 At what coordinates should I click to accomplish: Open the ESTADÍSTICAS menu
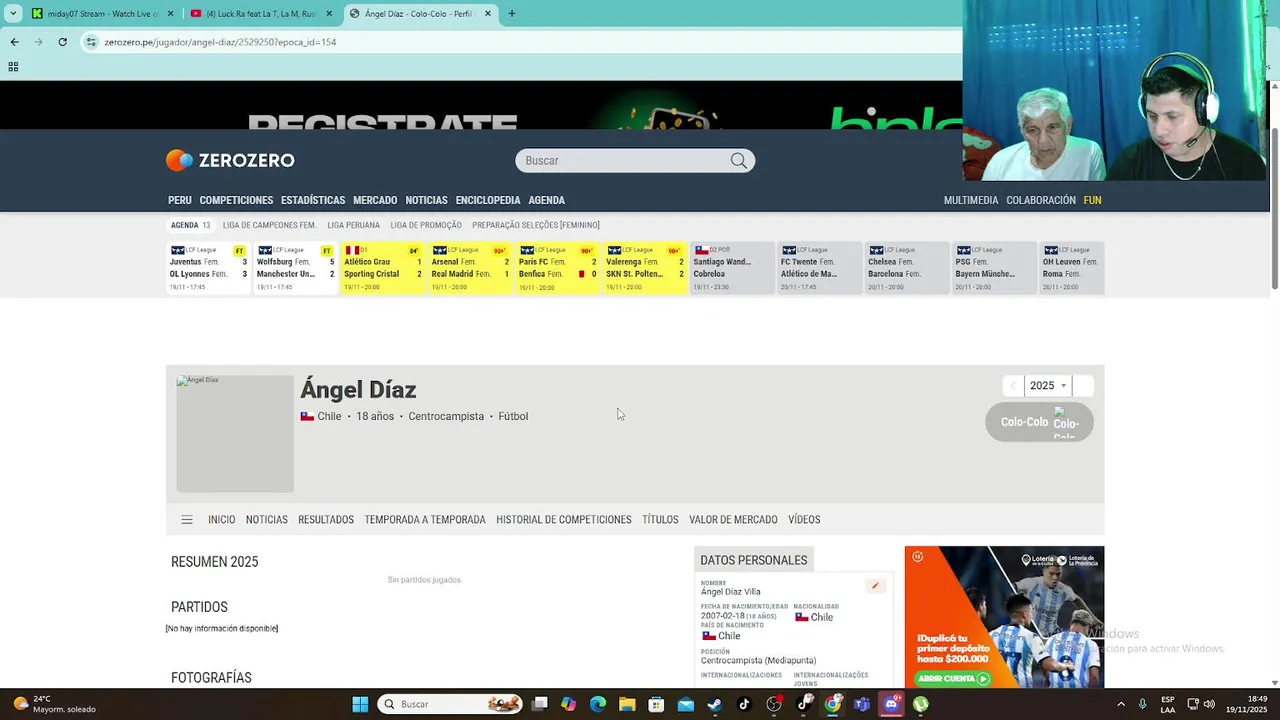[x=313, y=200]
